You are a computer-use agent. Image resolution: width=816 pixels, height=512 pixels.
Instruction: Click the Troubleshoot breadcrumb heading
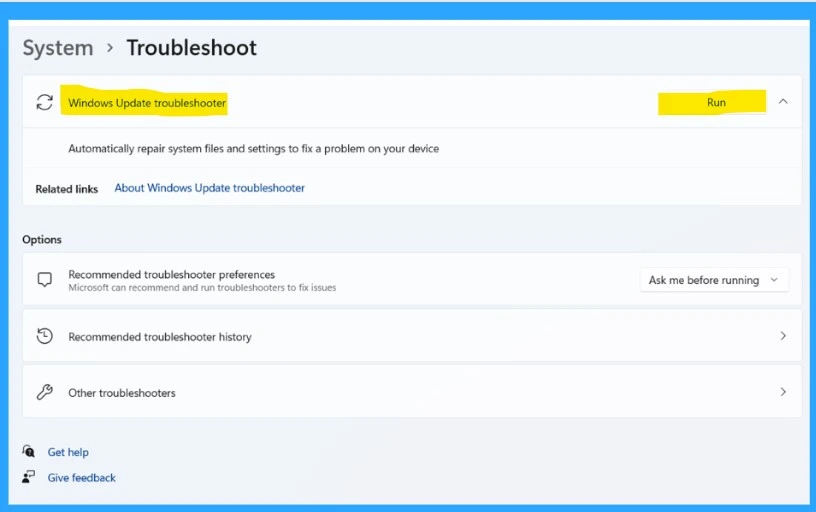coord(192,48)
